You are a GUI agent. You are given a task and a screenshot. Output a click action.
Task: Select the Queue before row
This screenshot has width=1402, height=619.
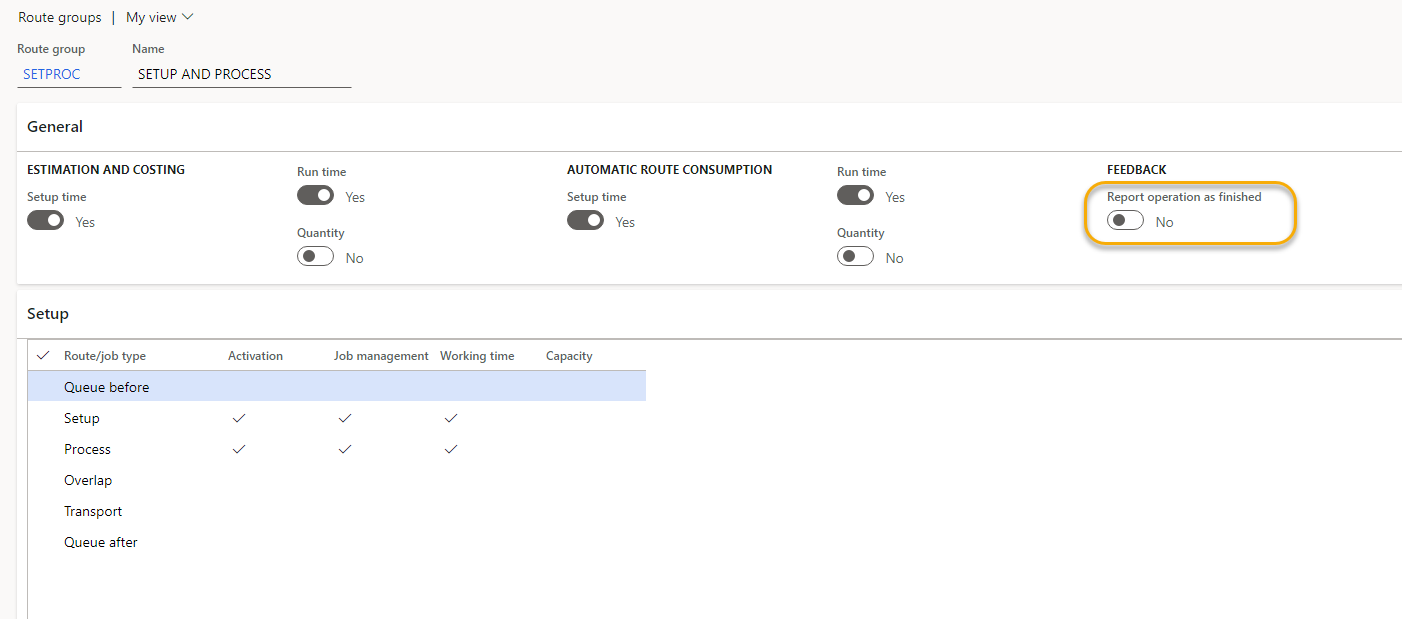[x=106, y=387]
